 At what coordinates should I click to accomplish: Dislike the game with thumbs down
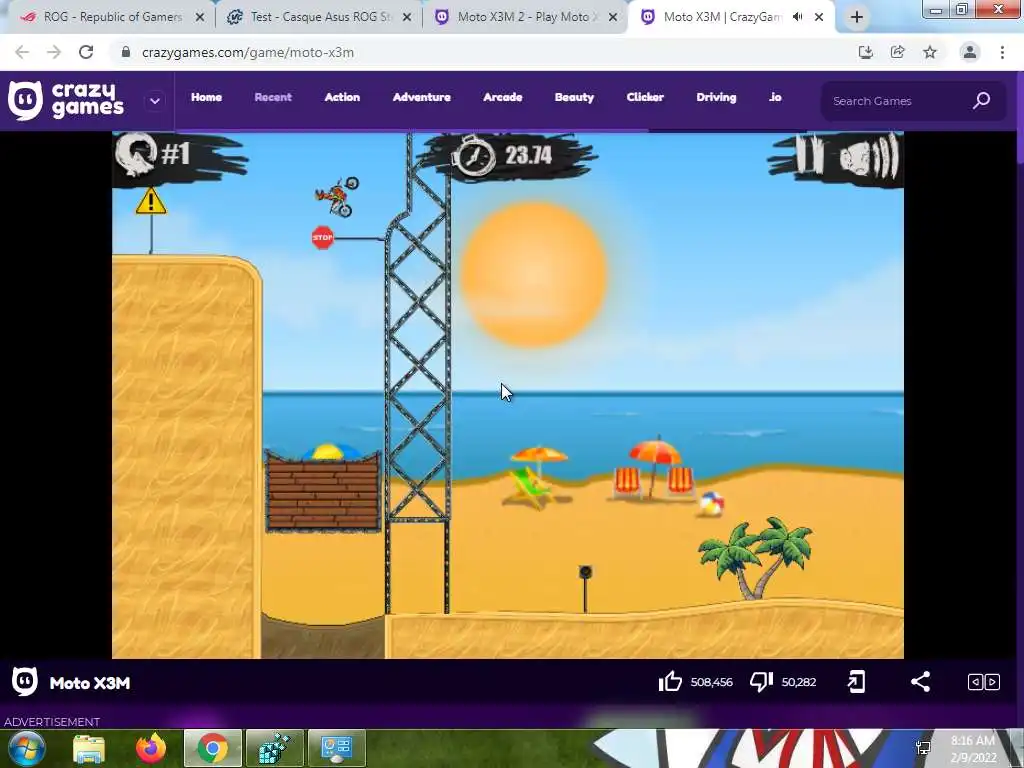(761, 682)
